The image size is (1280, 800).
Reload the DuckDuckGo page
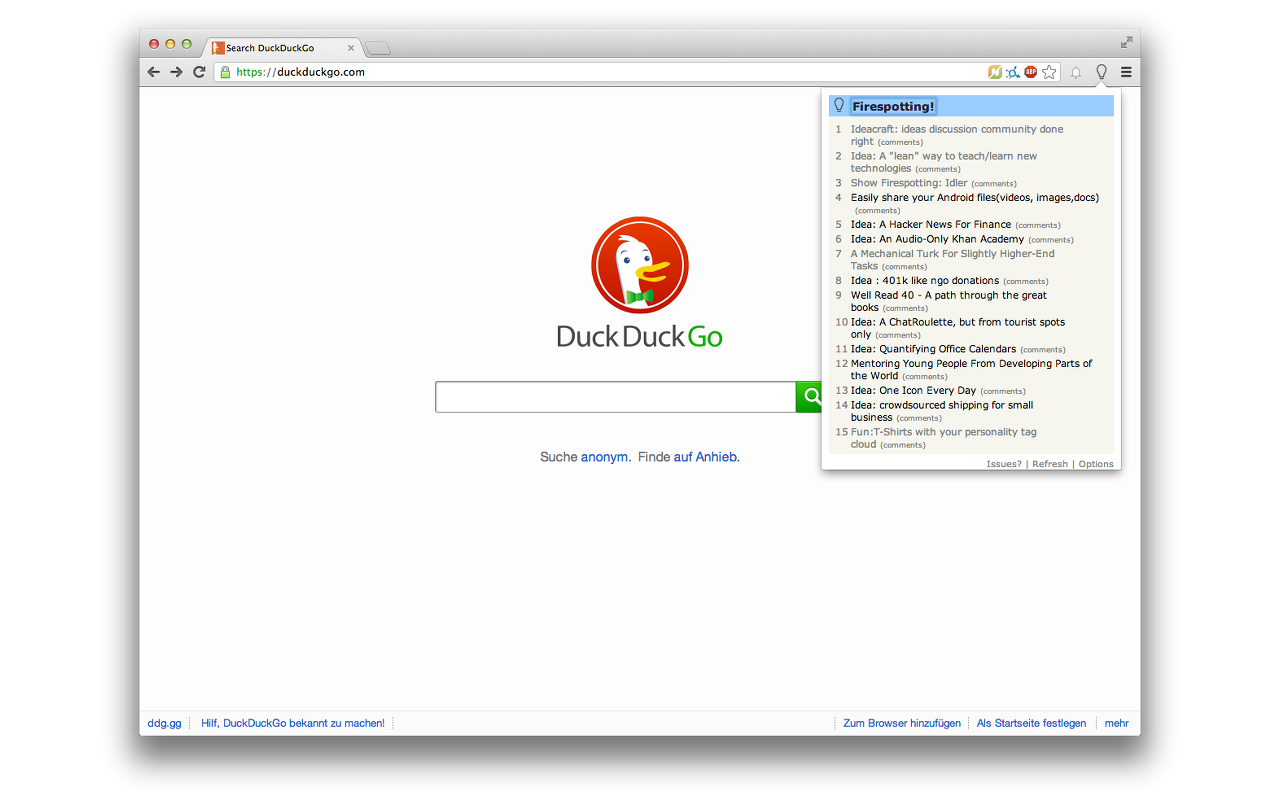(199, 72)
